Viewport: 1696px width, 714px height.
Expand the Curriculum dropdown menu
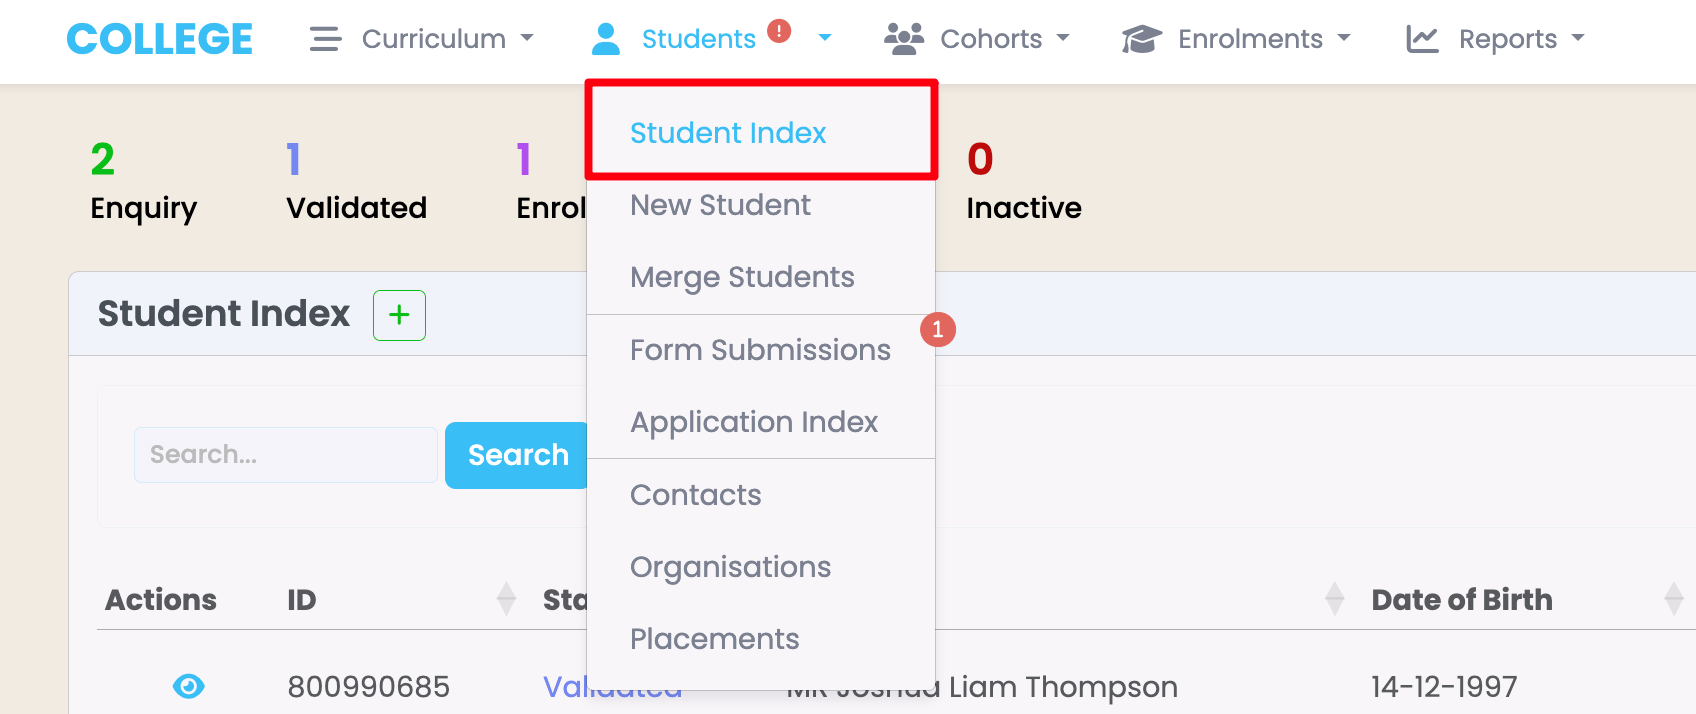point(434,39)
